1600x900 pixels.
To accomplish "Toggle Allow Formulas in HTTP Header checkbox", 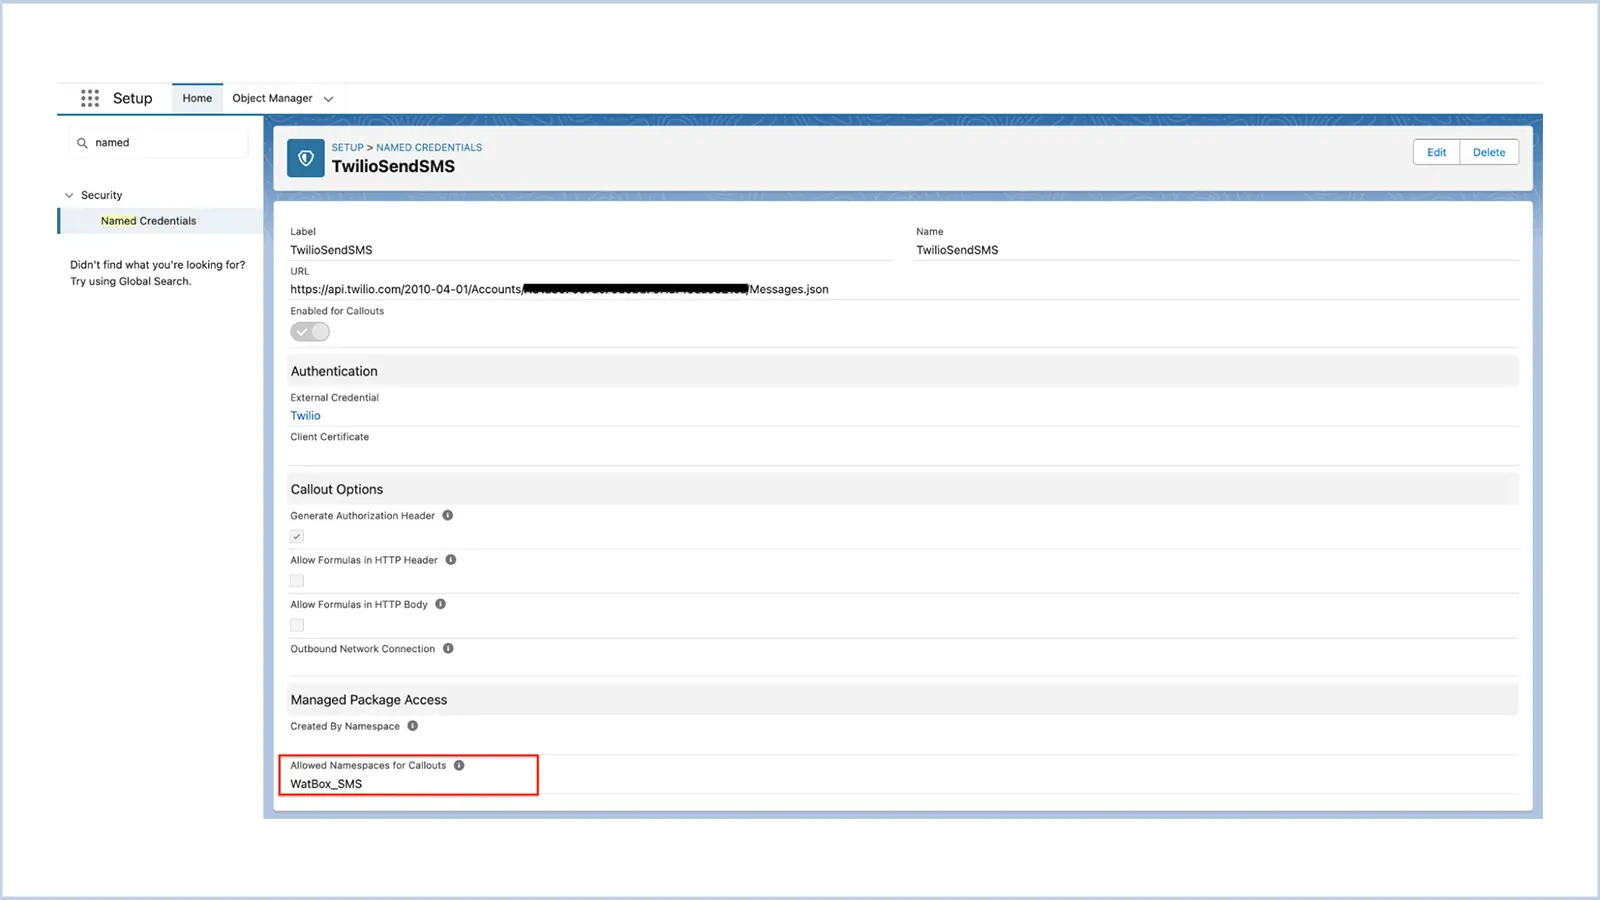I will pos(297,581).
